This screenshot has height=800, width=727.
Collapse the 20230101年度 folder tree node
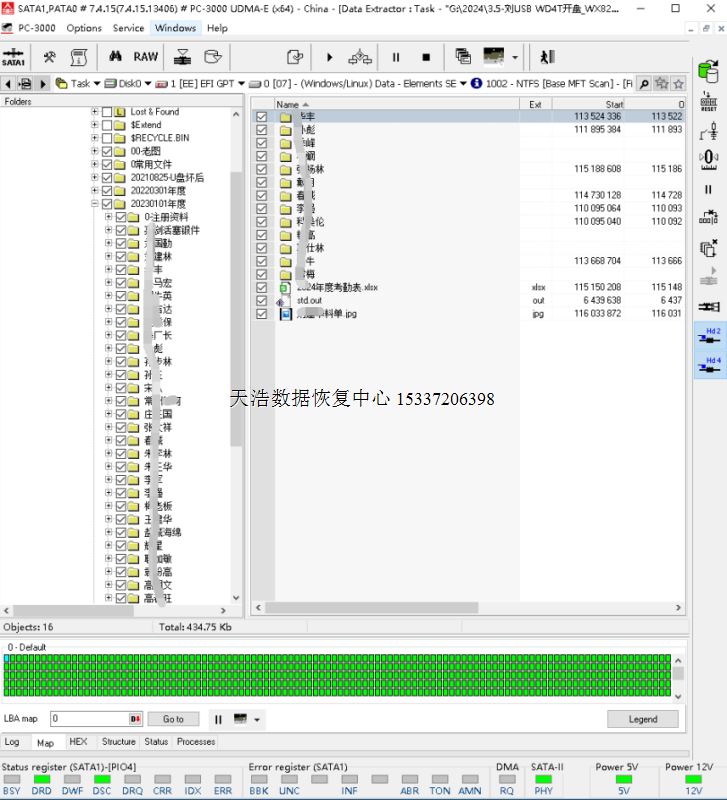coord(95,203)
